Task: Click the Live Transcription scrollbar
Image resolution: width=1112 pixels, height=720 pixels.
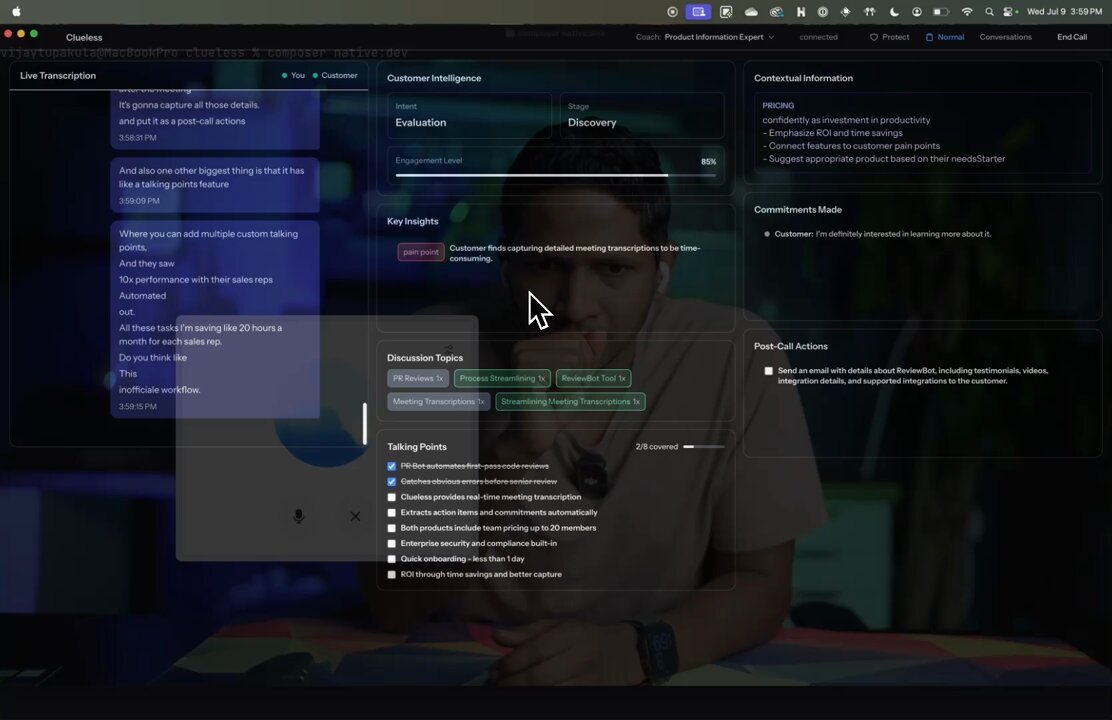Action: coord(365,423)
